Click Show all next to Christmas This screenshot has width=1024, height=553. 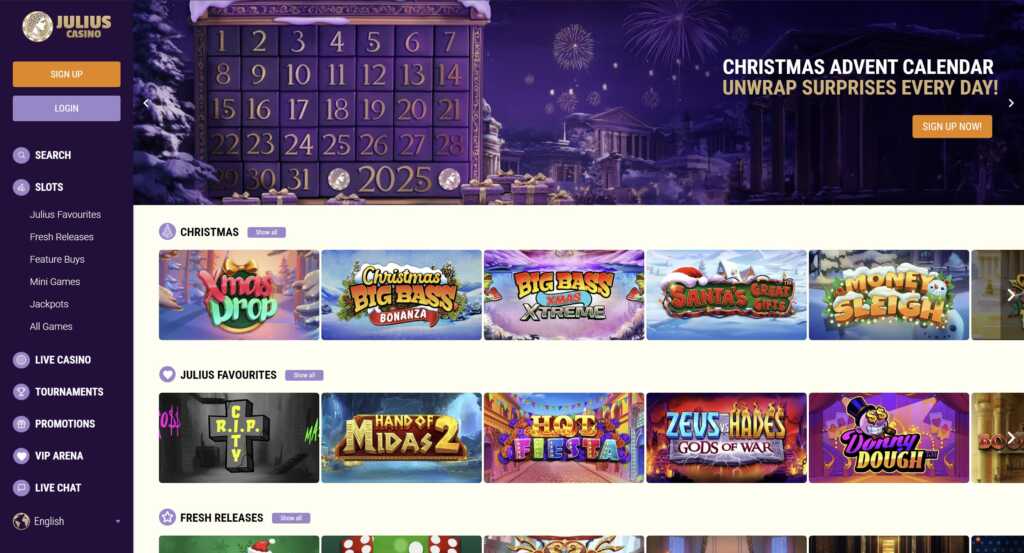coord(266,232)
